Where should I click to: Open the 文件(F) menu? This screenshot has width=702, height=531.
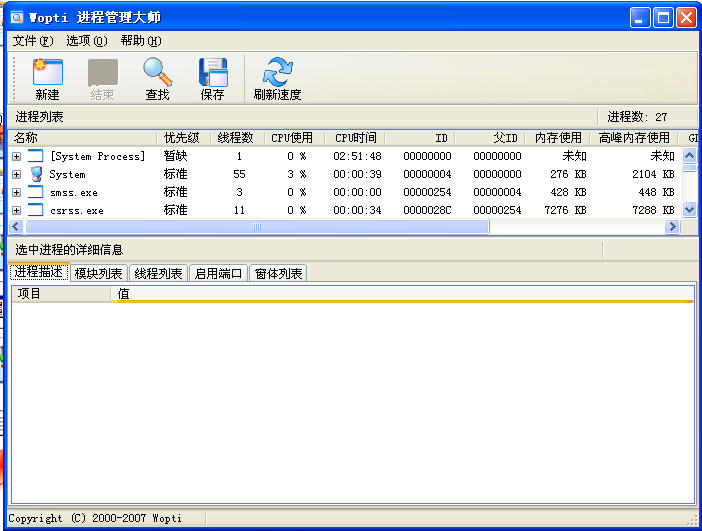pos(33,41)
